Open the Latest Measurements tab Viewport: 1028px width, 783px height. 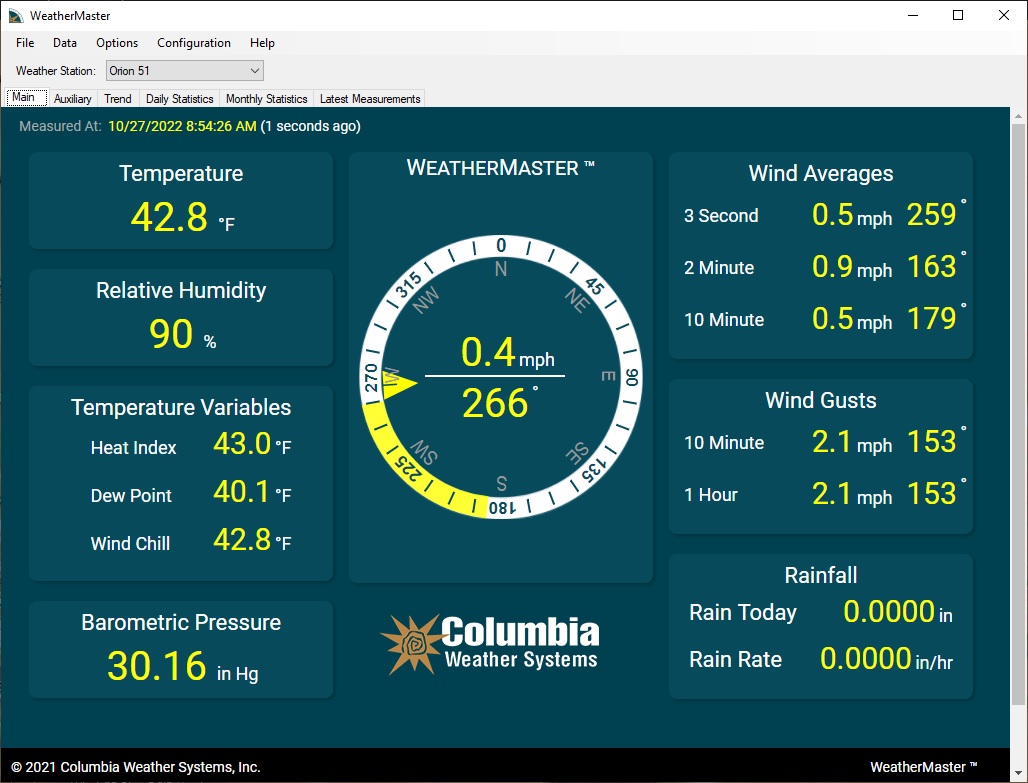tap(370, 98)
